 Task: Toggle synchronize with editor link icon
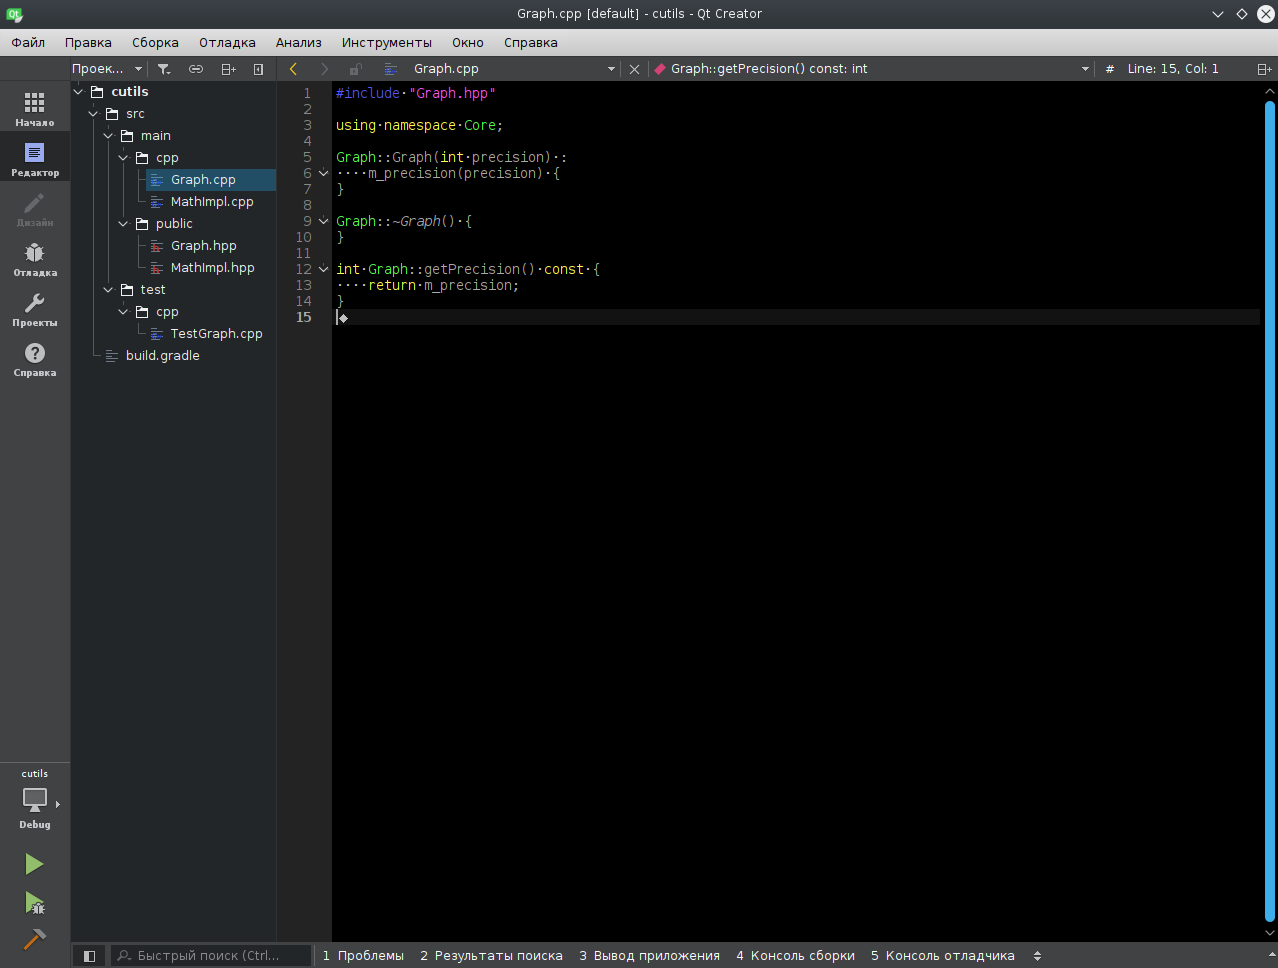pyautogui.click(x=196, y=69)
